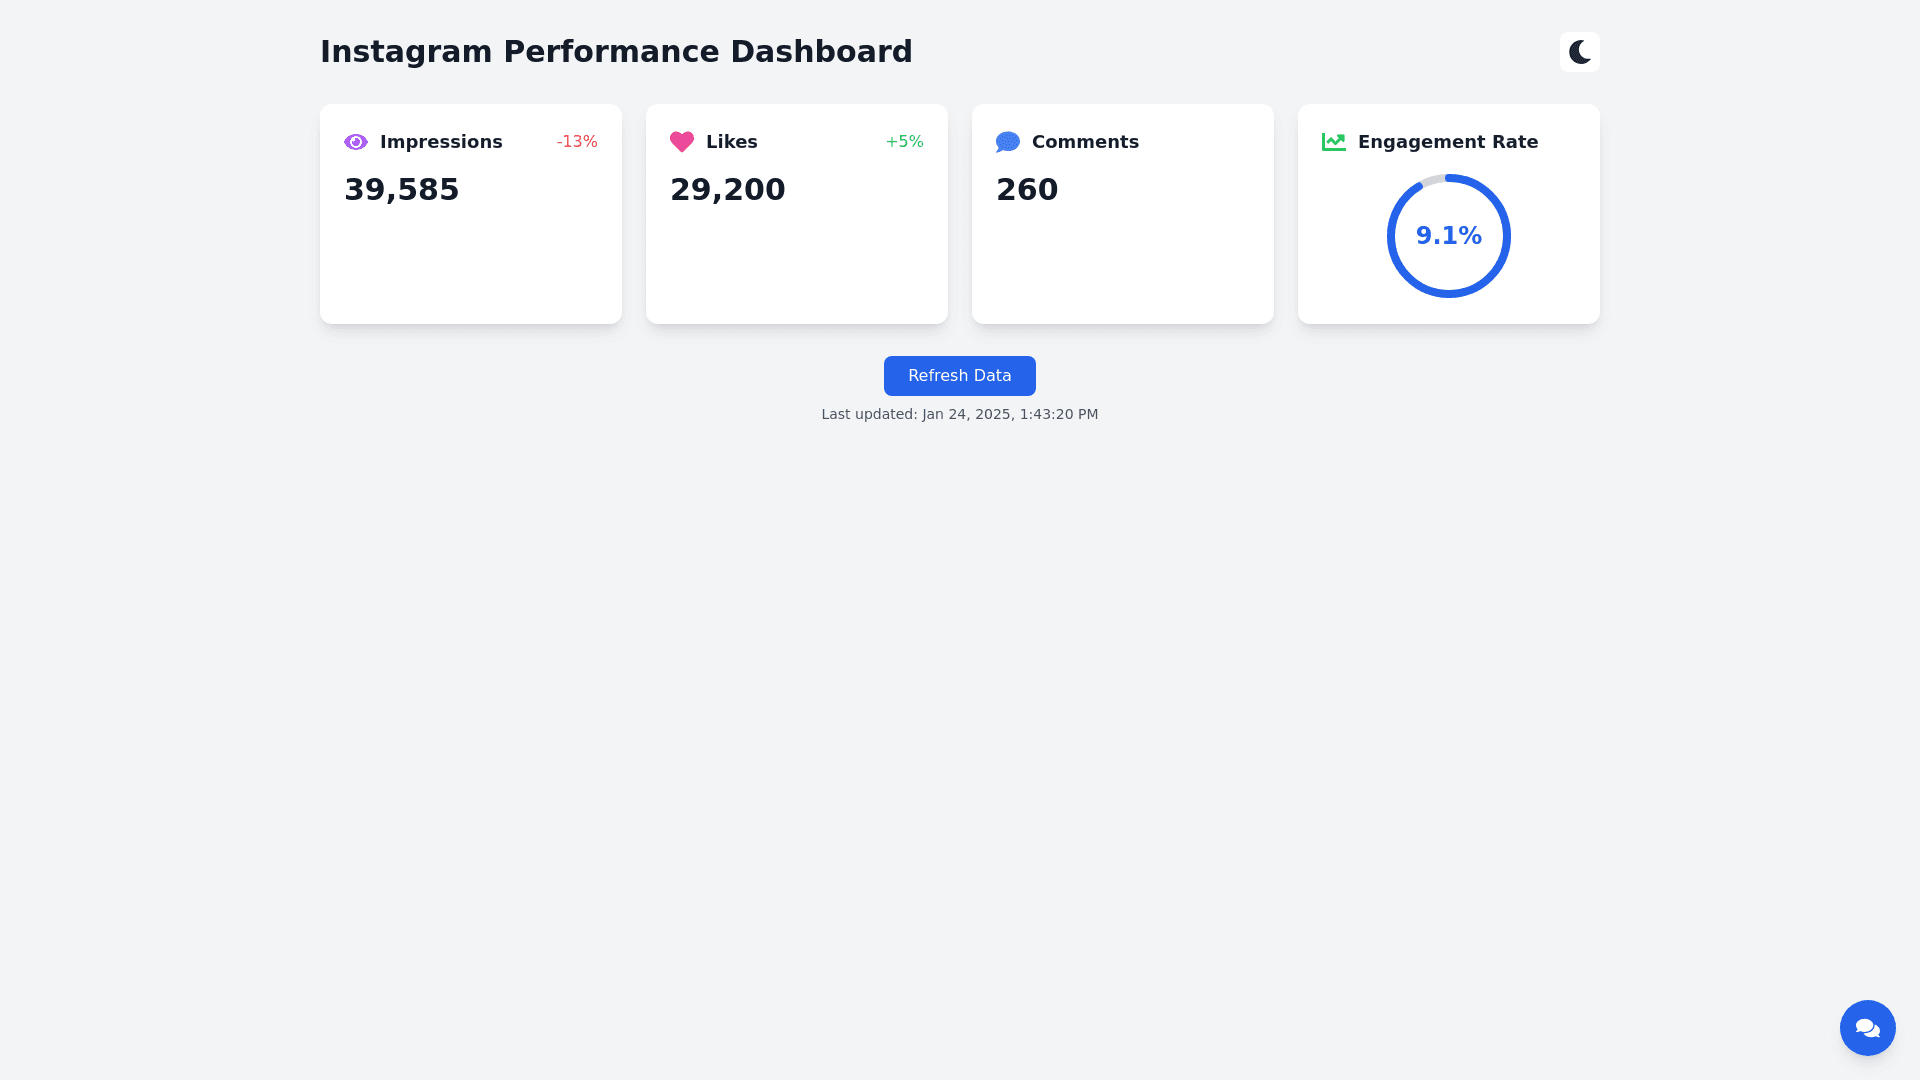Click the +5% likes change badge

pyautogui.click(x=904, y=142)
